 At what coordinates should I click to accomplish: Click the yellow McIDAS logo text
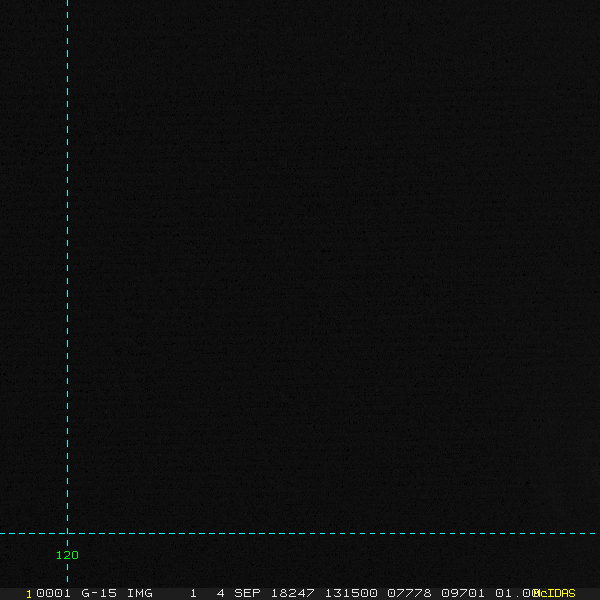tap(556, 593)
